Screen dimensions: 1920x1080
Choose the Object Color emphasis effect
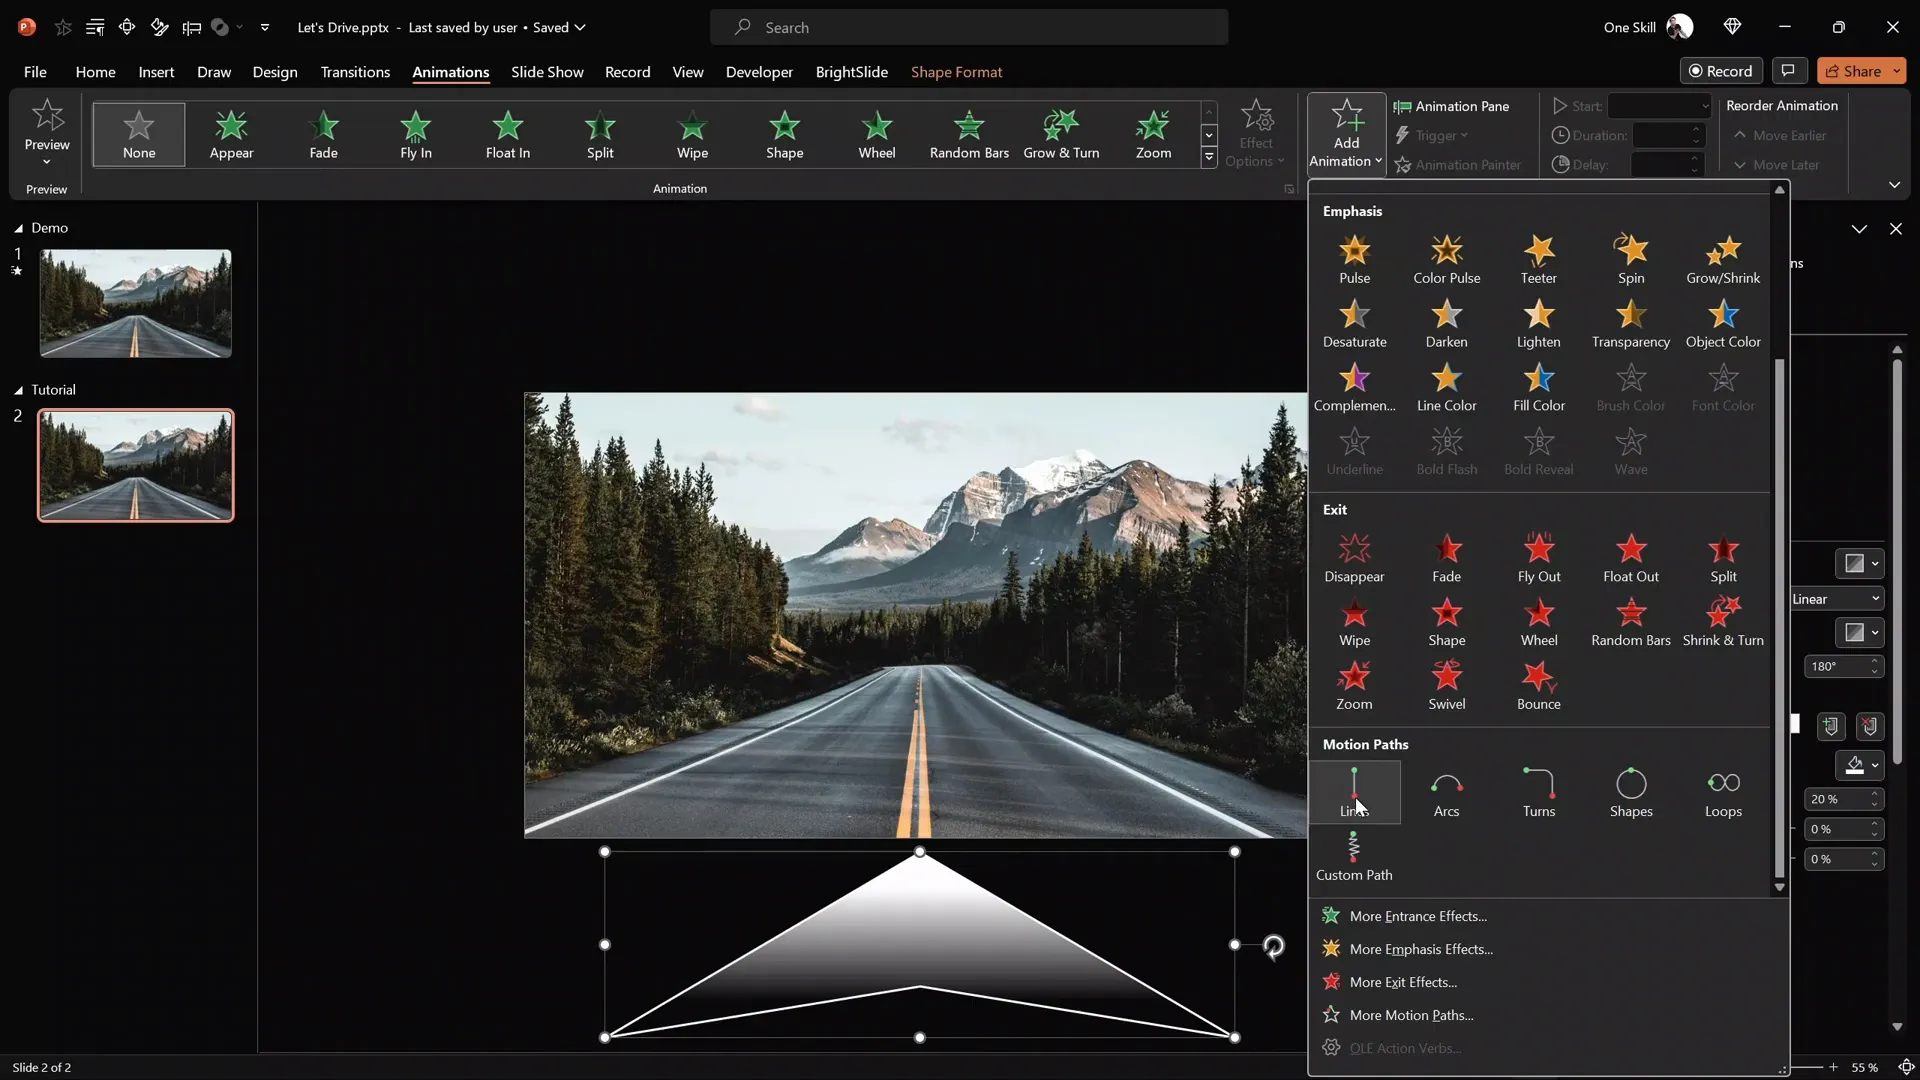[1722, 323]
